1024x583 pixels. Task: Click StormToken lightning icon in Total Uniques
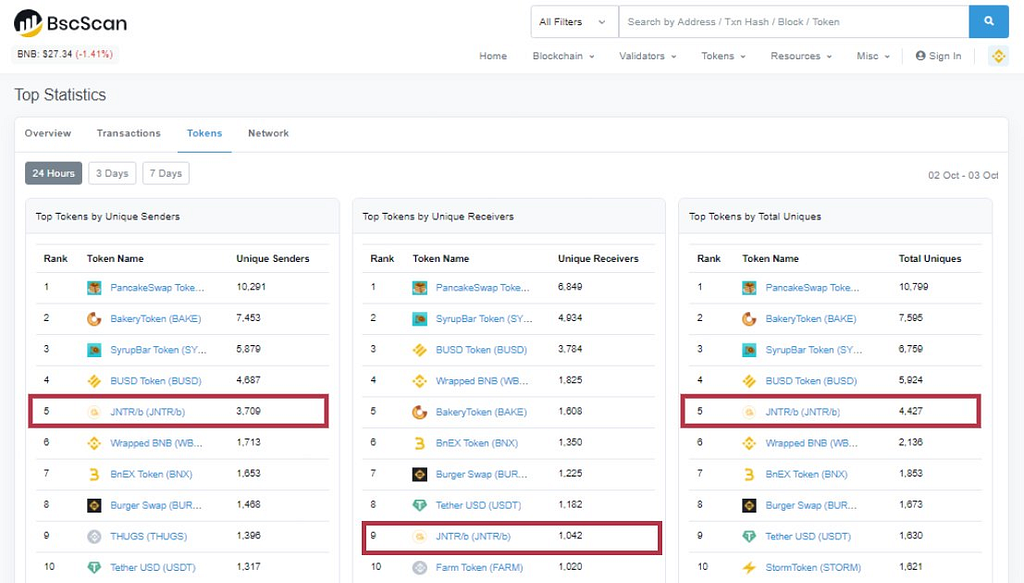coord(749,567)
